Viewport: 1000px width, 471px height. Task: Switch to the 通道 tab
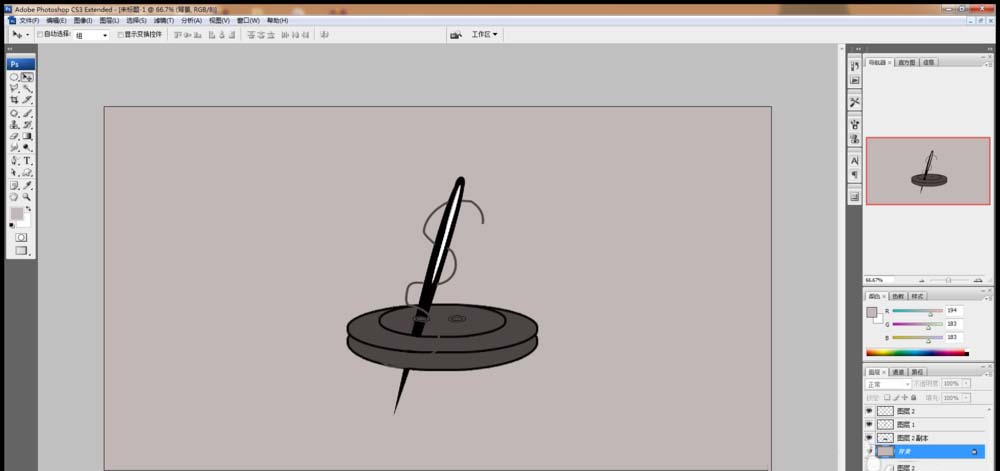[898, 372]
